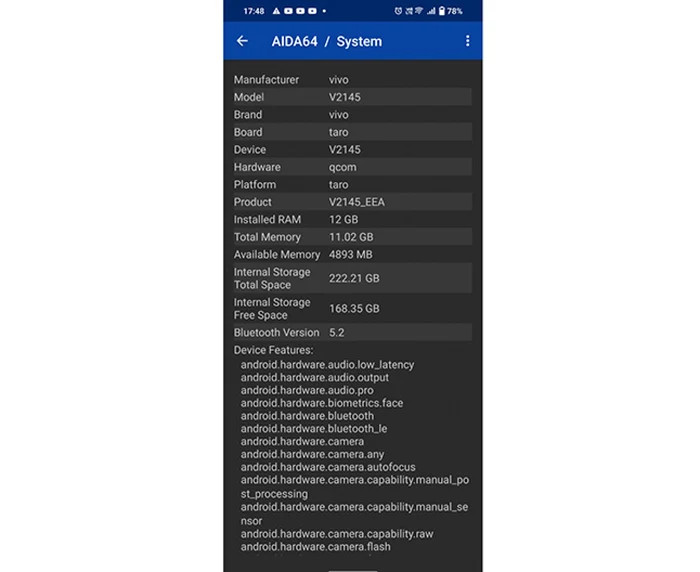Tap android.hardware.audio.output feature line
700x572 pixels.
click(315, 378)
